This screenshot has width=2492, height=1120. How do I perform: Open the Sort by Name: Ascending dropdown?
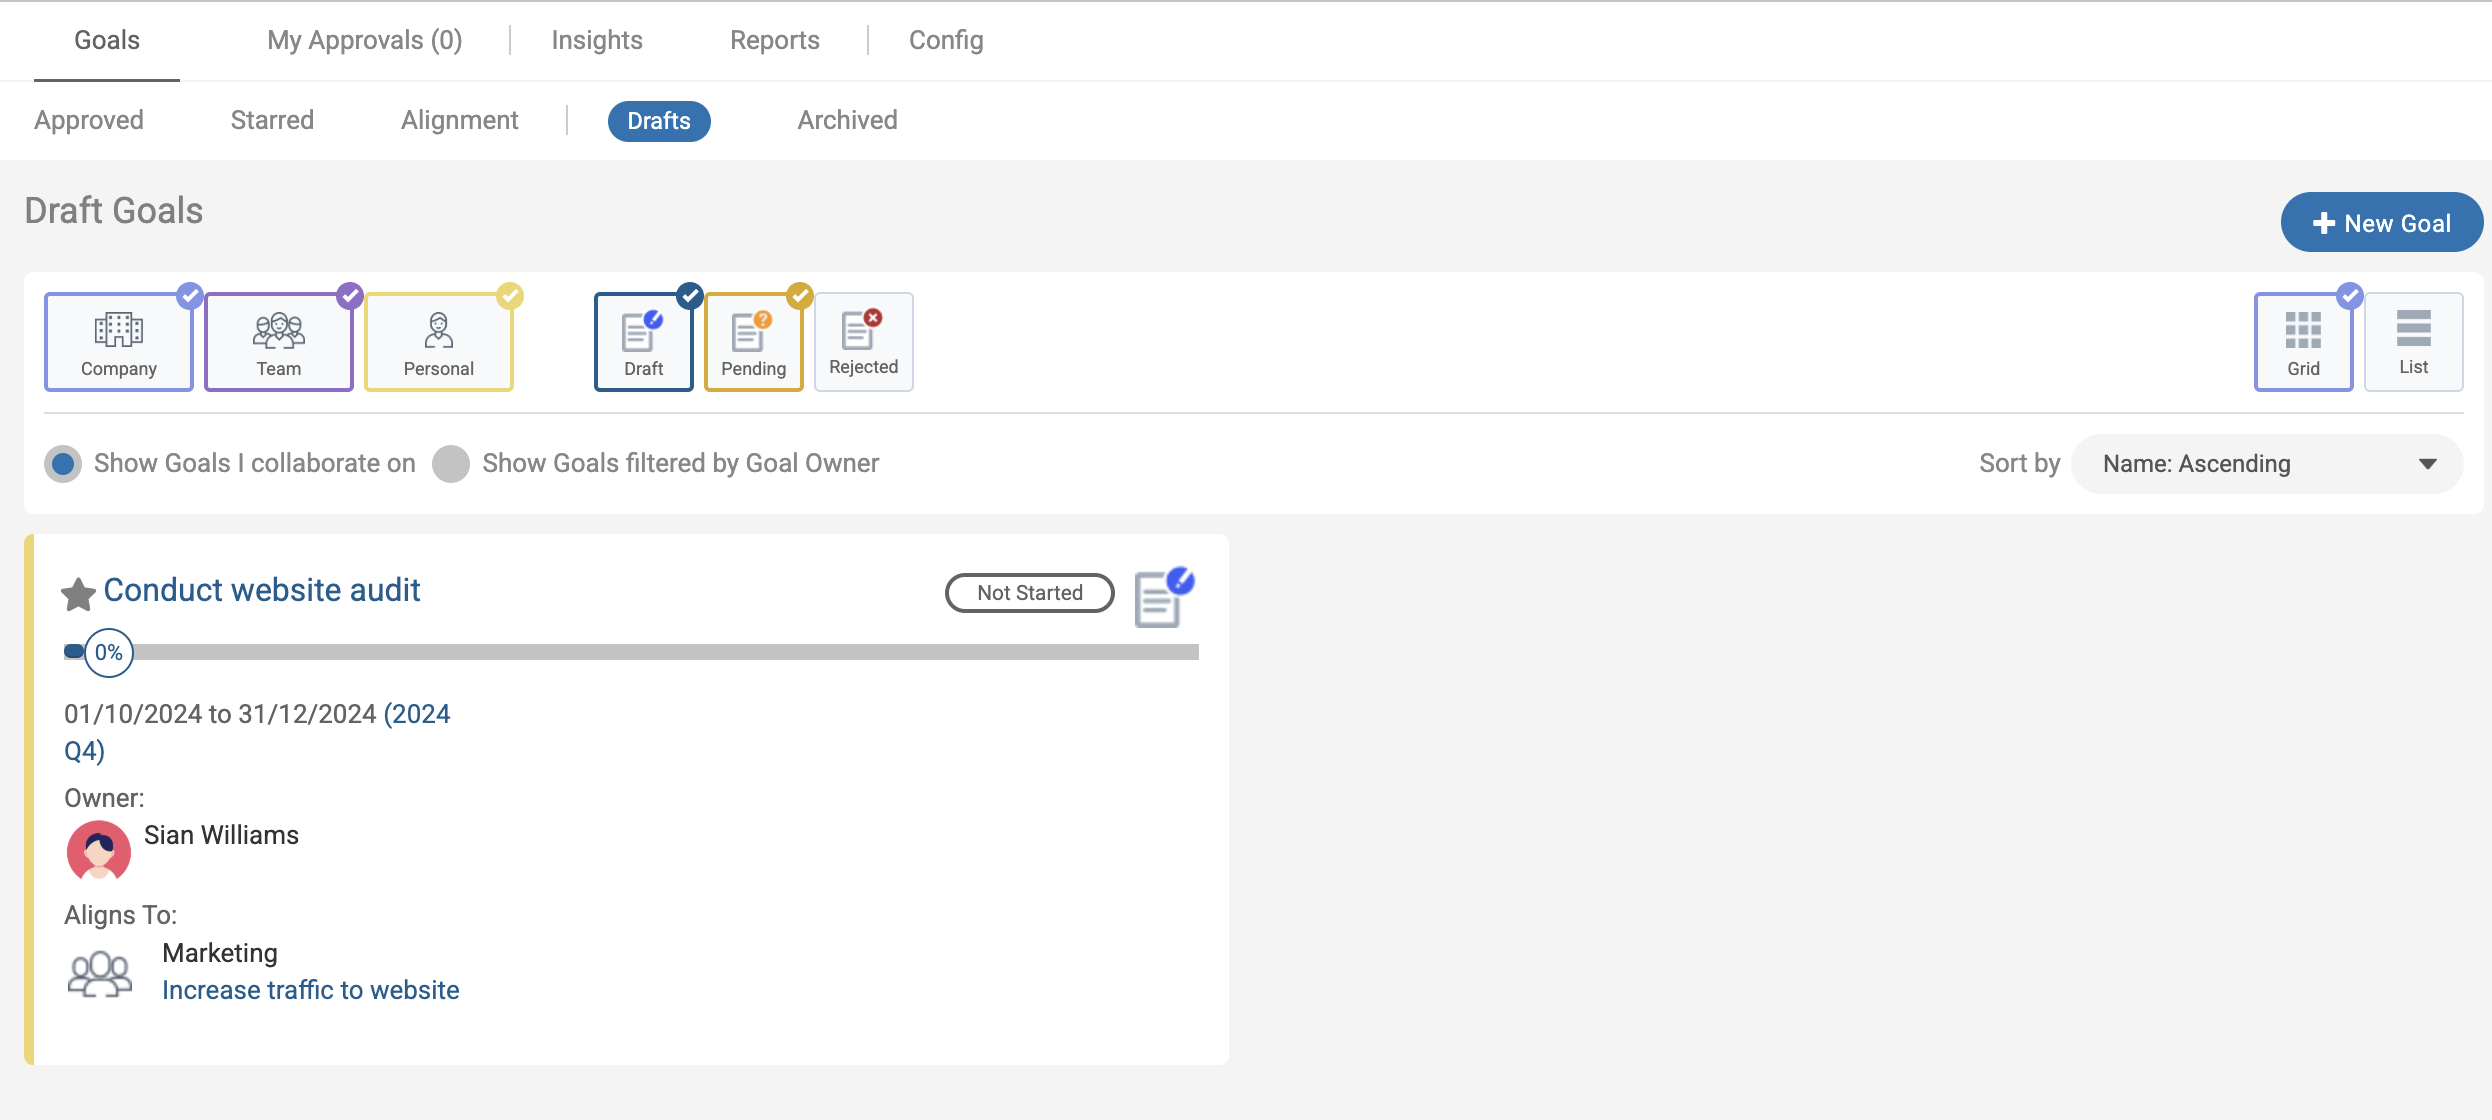(x=2266, y=464)
